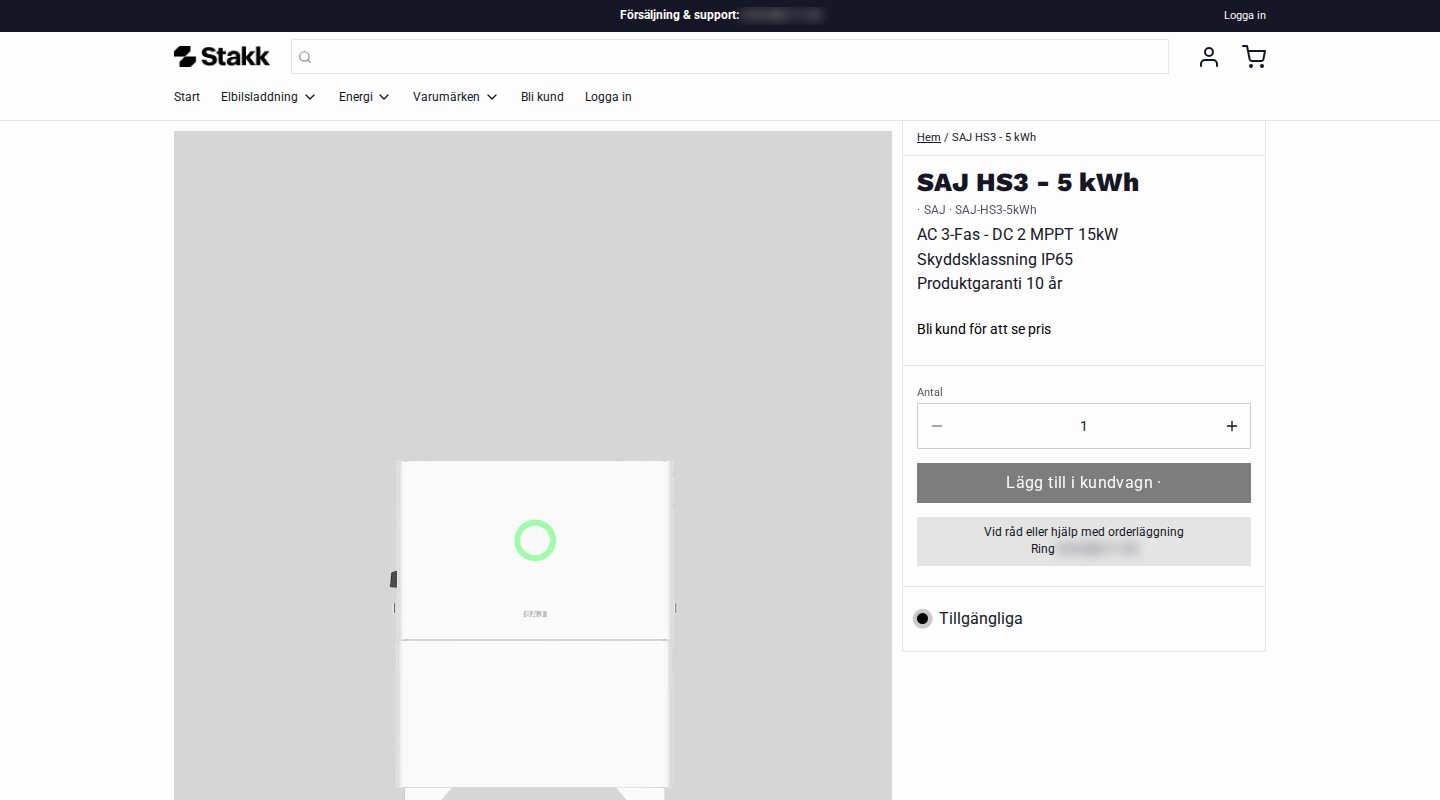1440x800 pixels.
Task: Click Logga in in the top bar
Action: 1245,15
